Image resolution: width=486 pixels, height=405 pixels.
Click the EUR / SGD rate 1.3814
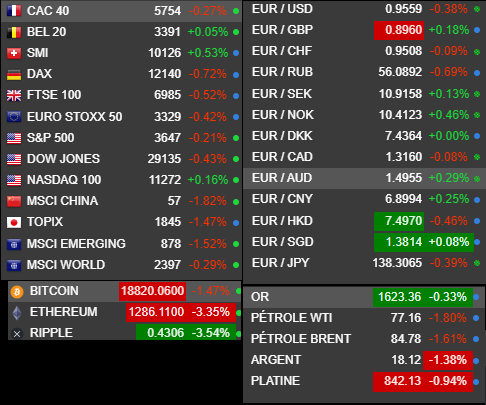404,242
